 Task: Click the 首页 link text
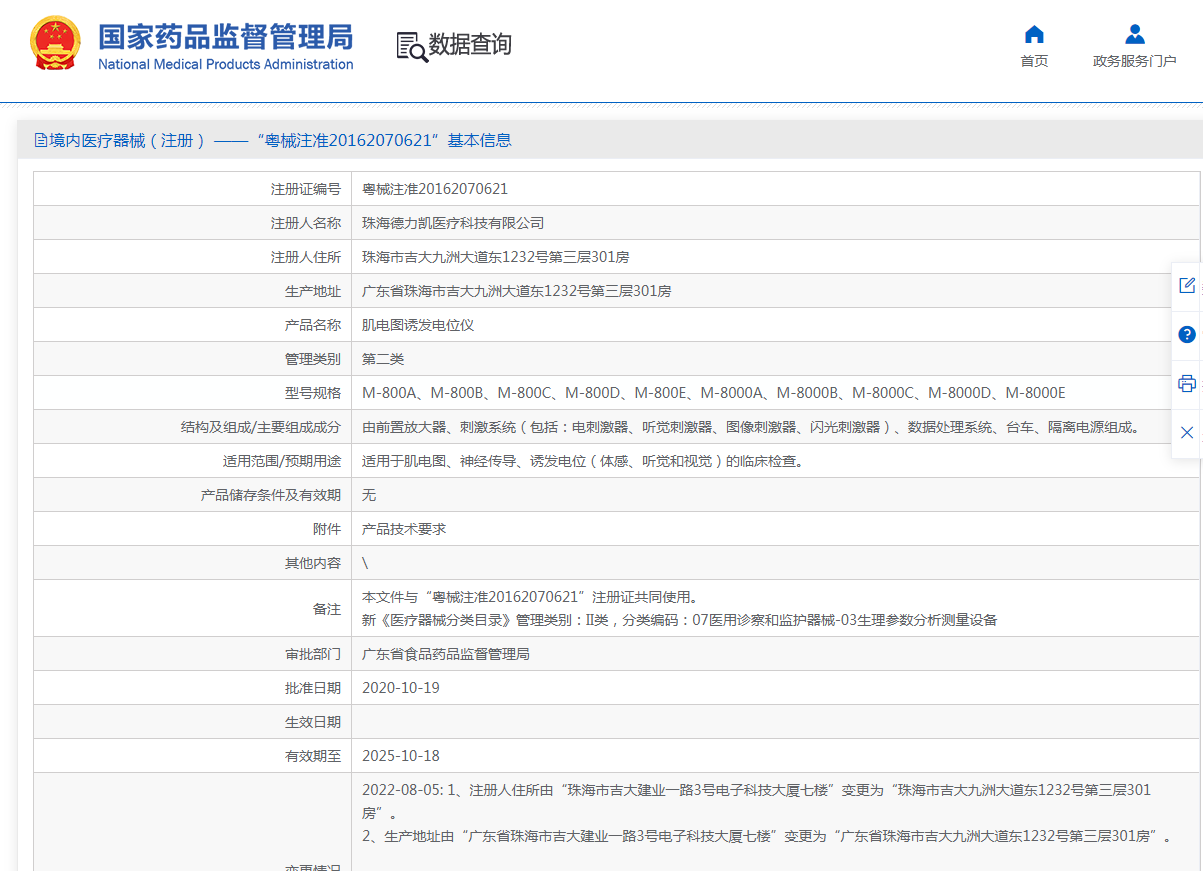pyautogui.click(x=1034, y=61)
